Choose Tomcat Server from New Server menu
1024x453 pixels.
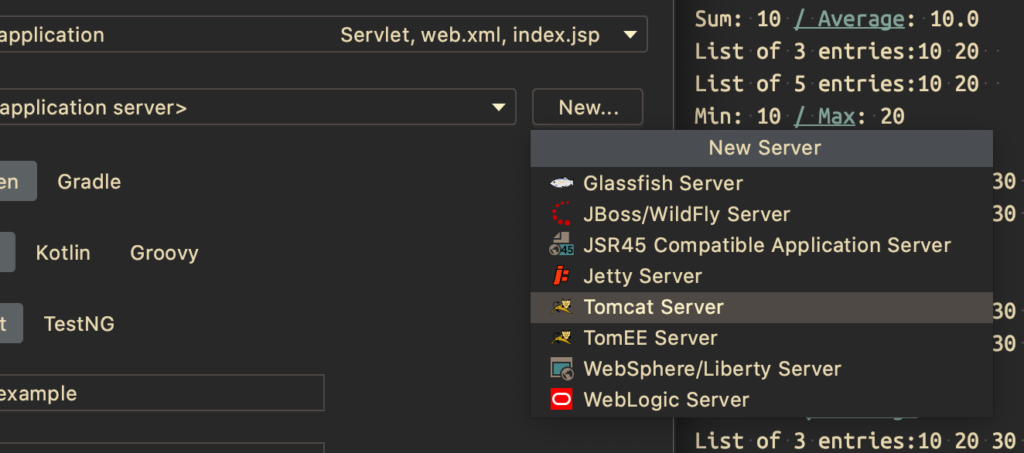coord(653,307)
